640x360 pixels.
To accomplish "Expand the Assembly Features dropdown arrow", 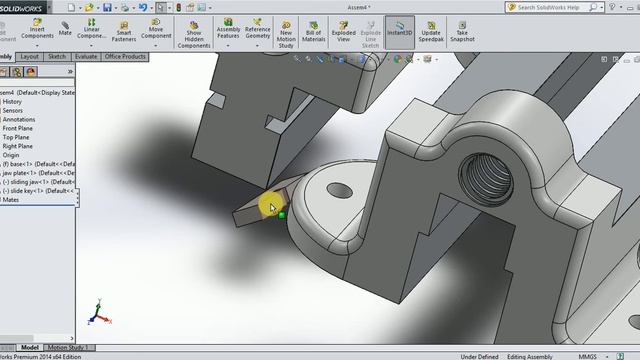I will [228, 46].
